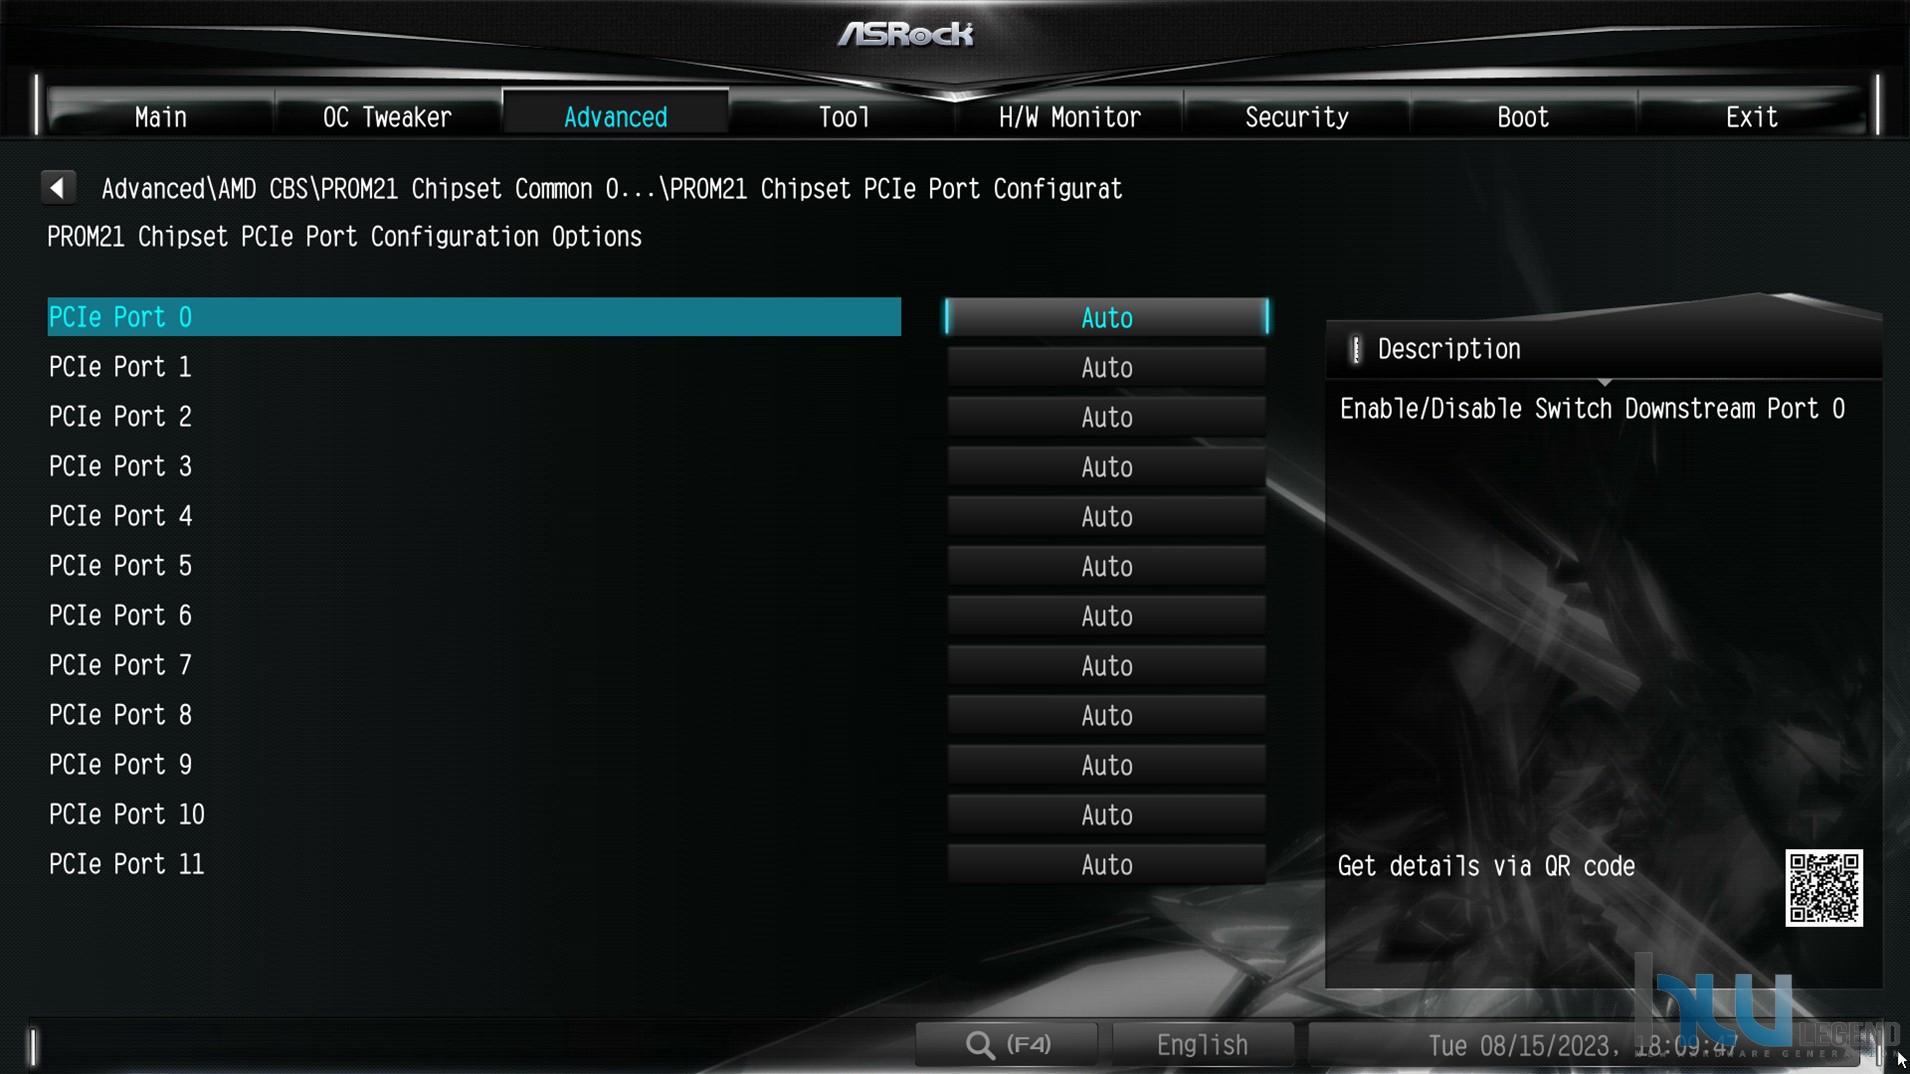Select the PCIe Port 1 row
This screenshot has height=1074, width=1910.
(474, 367)
